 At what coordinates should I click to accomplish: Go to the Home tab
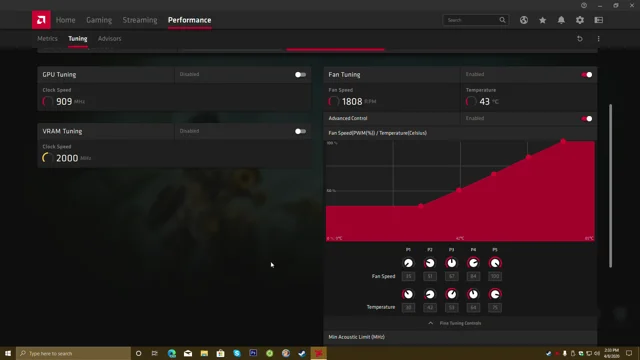point(65,20)
